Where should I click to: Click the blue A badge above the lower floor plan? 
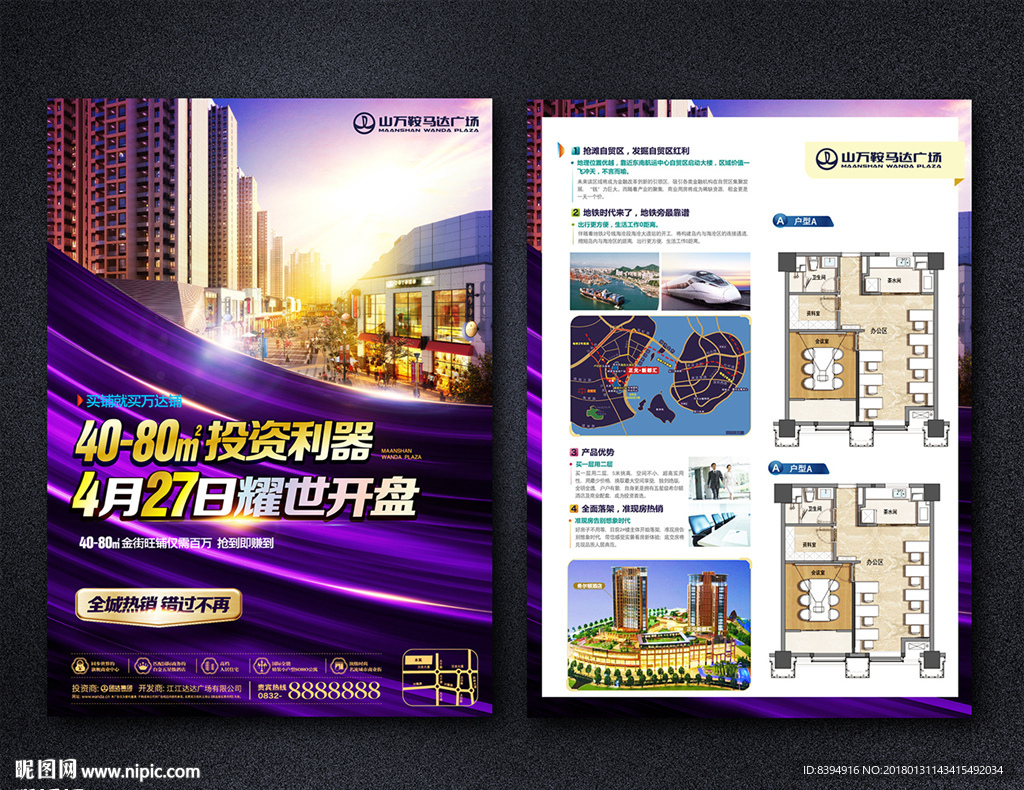pos(775,468)
